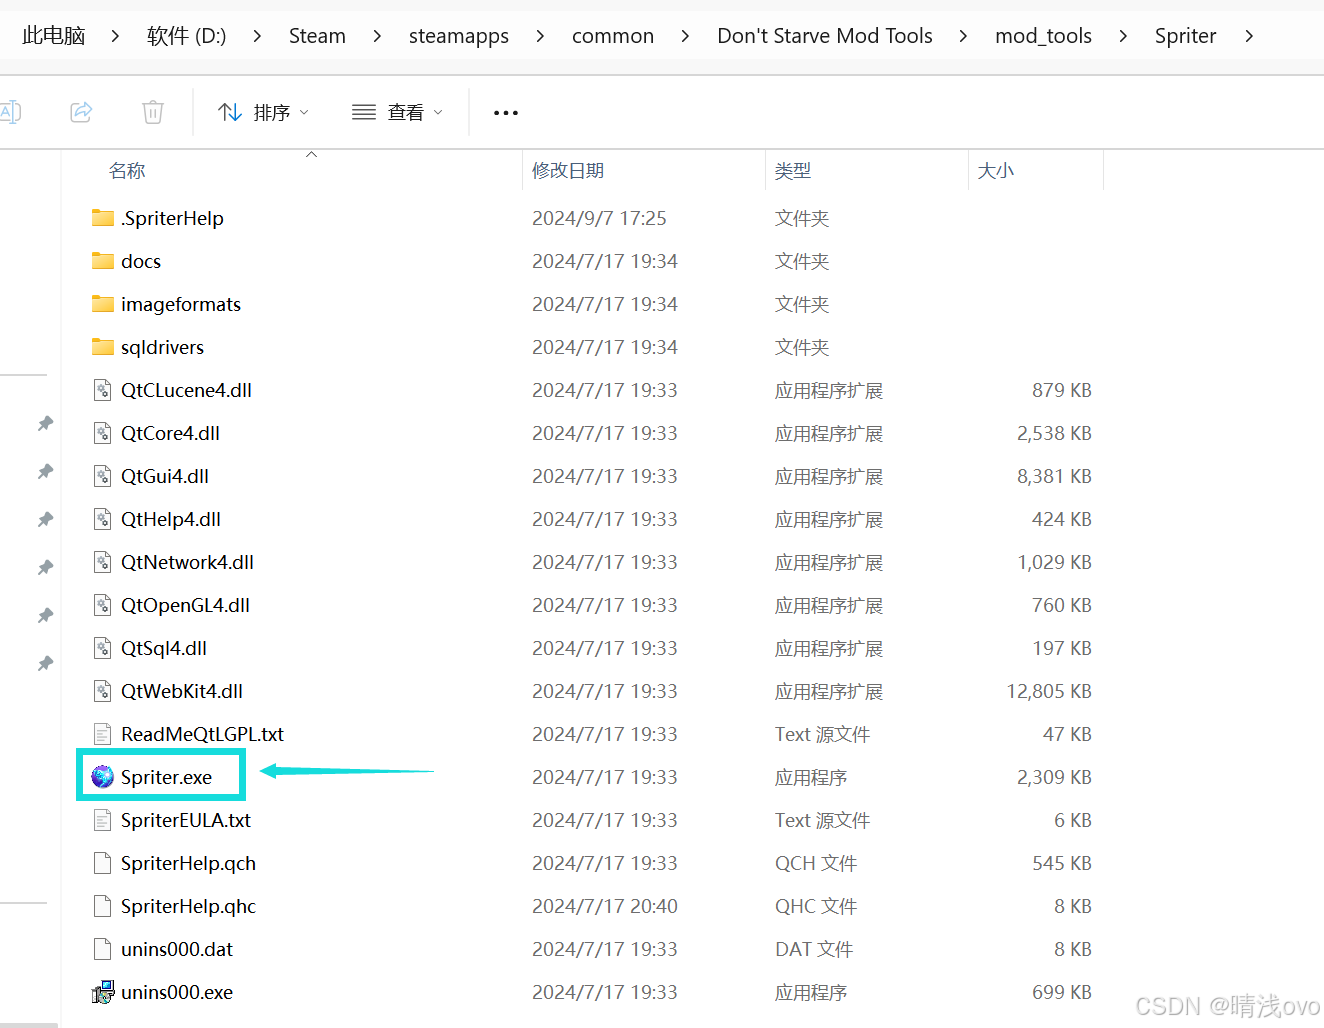1324x1028 pixels.
Task: Click the sqldrivers folder icon
Action: coord(102,347)
